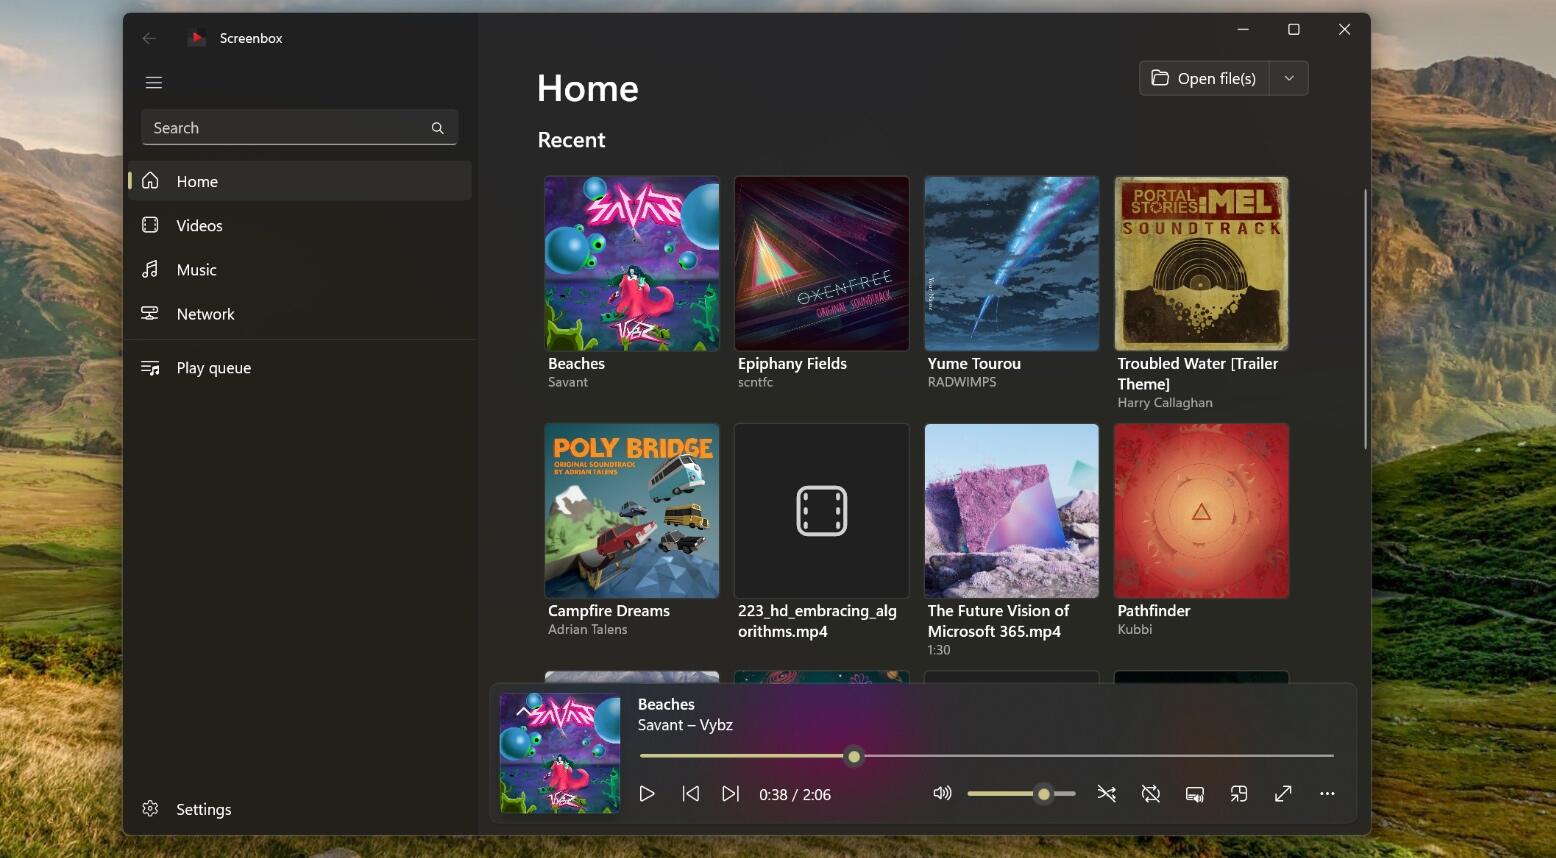Screen dimensions: 1556x858
Task: Open the Videos section
Action: click(x=299, y=225)
